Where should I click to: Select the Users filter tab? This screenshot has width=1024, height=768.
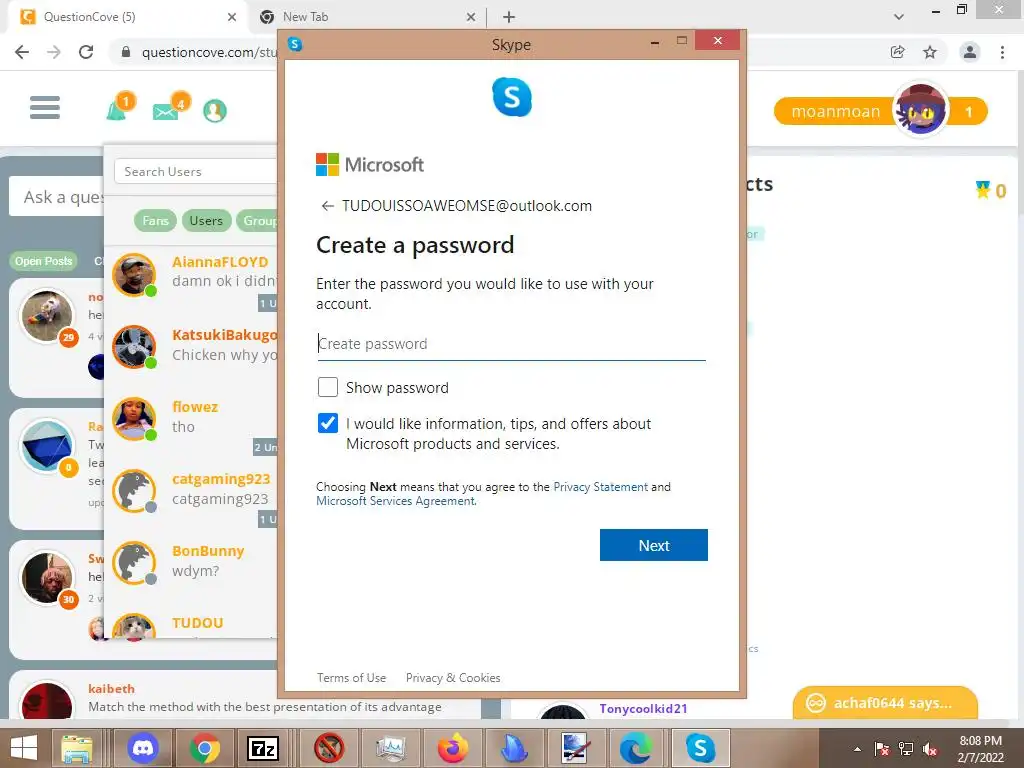(x=206, y=221)
